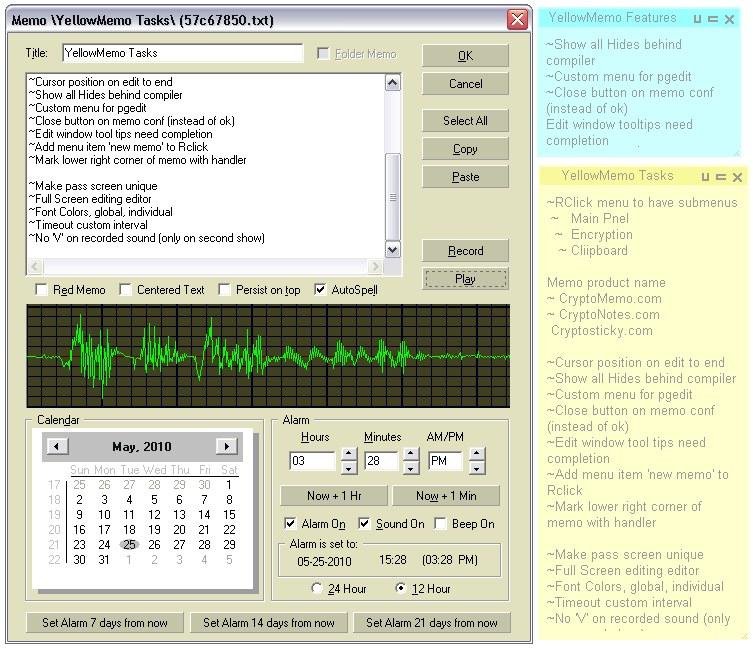Click line '~Timeout custom interval' in editor
753x650 pixels.
(x=88, y=225)
